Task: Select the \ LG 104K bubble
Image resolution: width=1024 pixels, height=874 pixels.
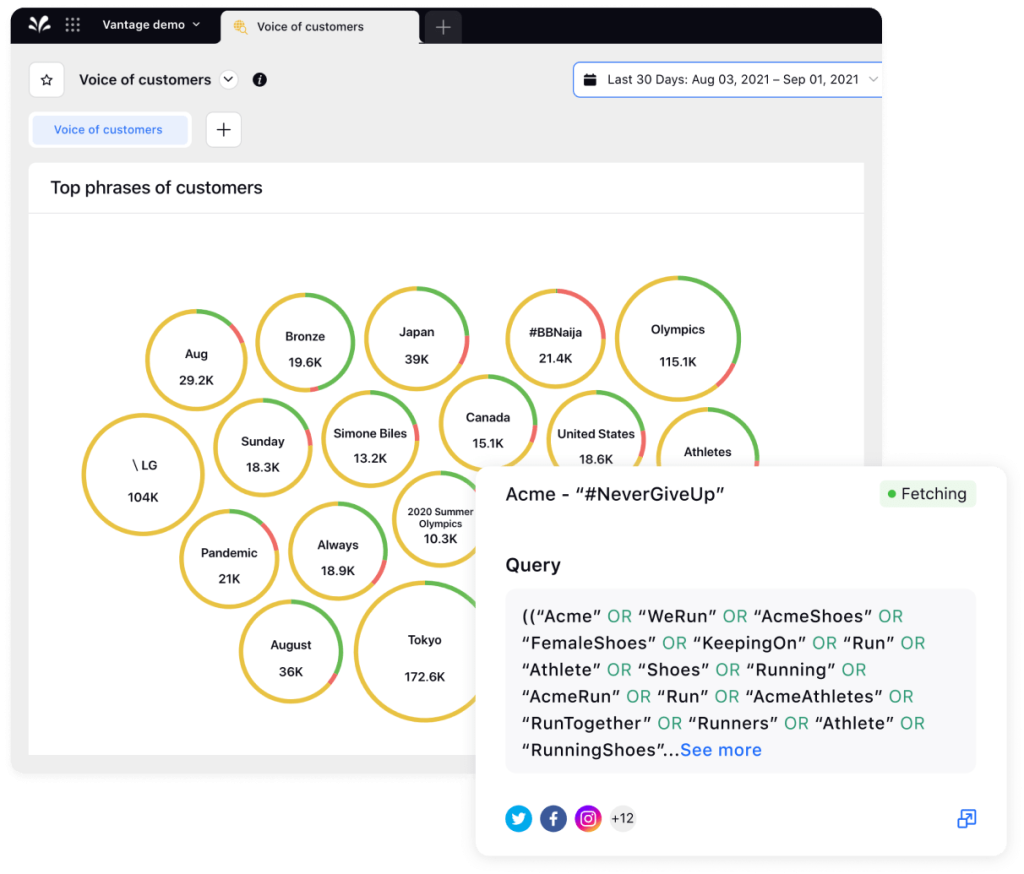Action: point(143,474)
